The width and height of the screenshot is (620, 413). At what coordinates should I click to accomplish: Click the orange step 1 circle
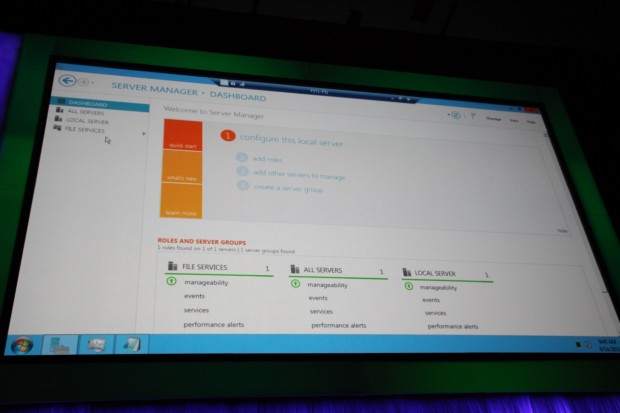(x=228, y=136)
